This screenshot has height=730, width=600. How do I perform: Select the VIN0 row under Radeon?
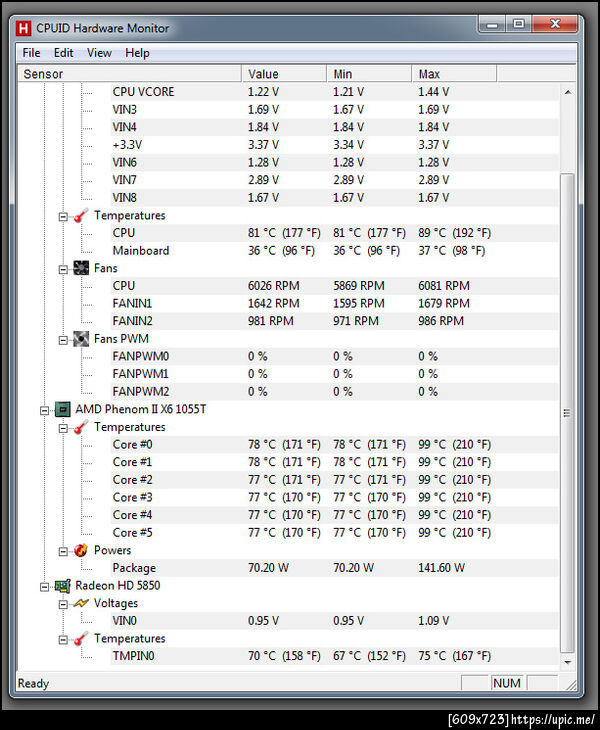[334, 621]
